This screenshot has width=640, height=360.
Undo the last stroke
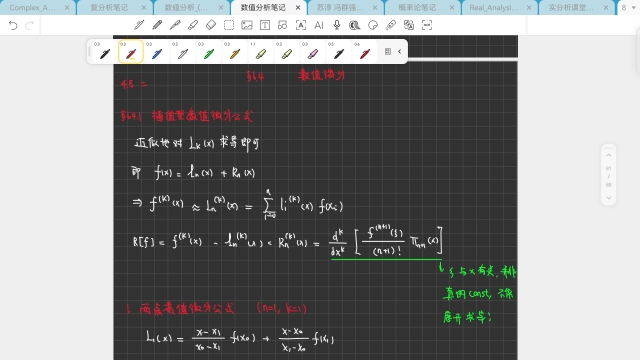[13, 25]
